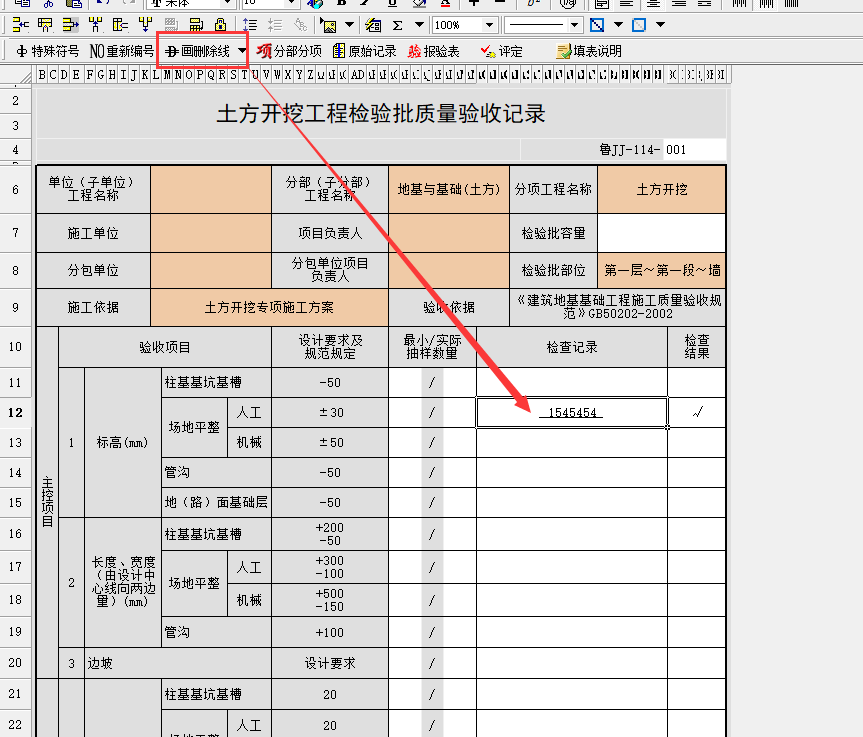Open 分部分项 from the toolbar
This screenshot has height=737, width=863.
[289, 51]
